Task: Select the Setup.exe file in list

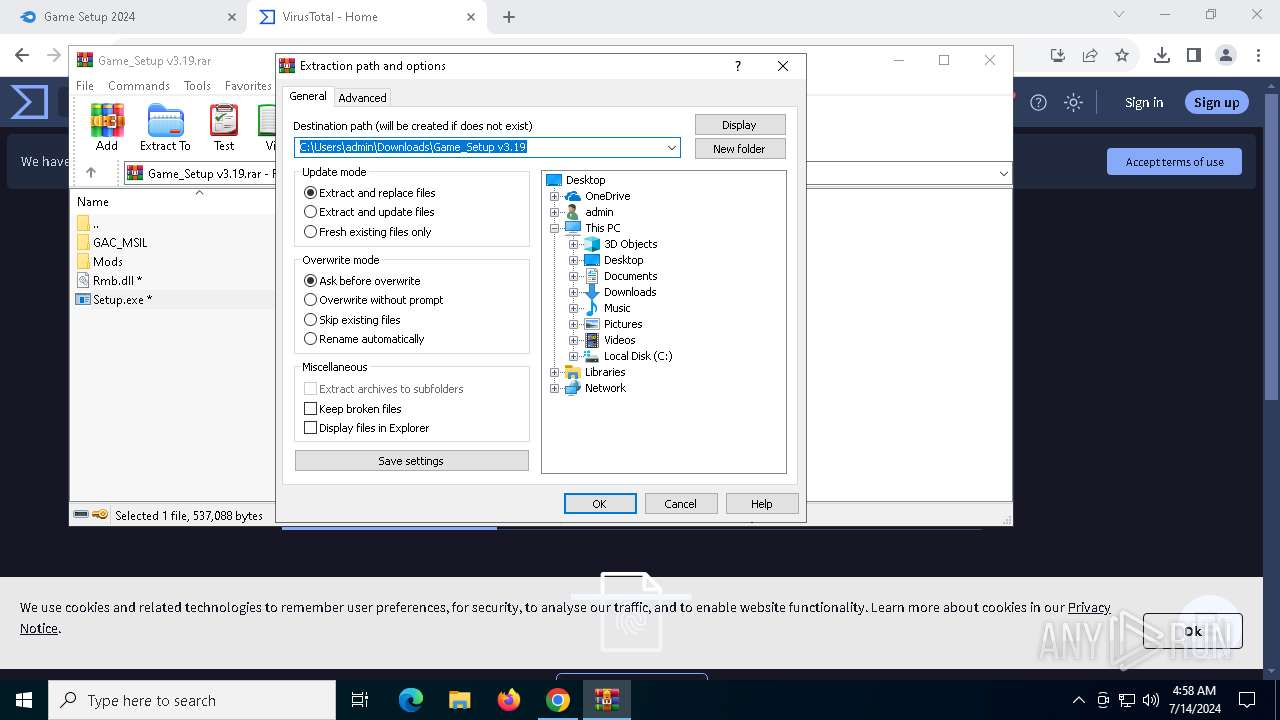Action: 122,299
